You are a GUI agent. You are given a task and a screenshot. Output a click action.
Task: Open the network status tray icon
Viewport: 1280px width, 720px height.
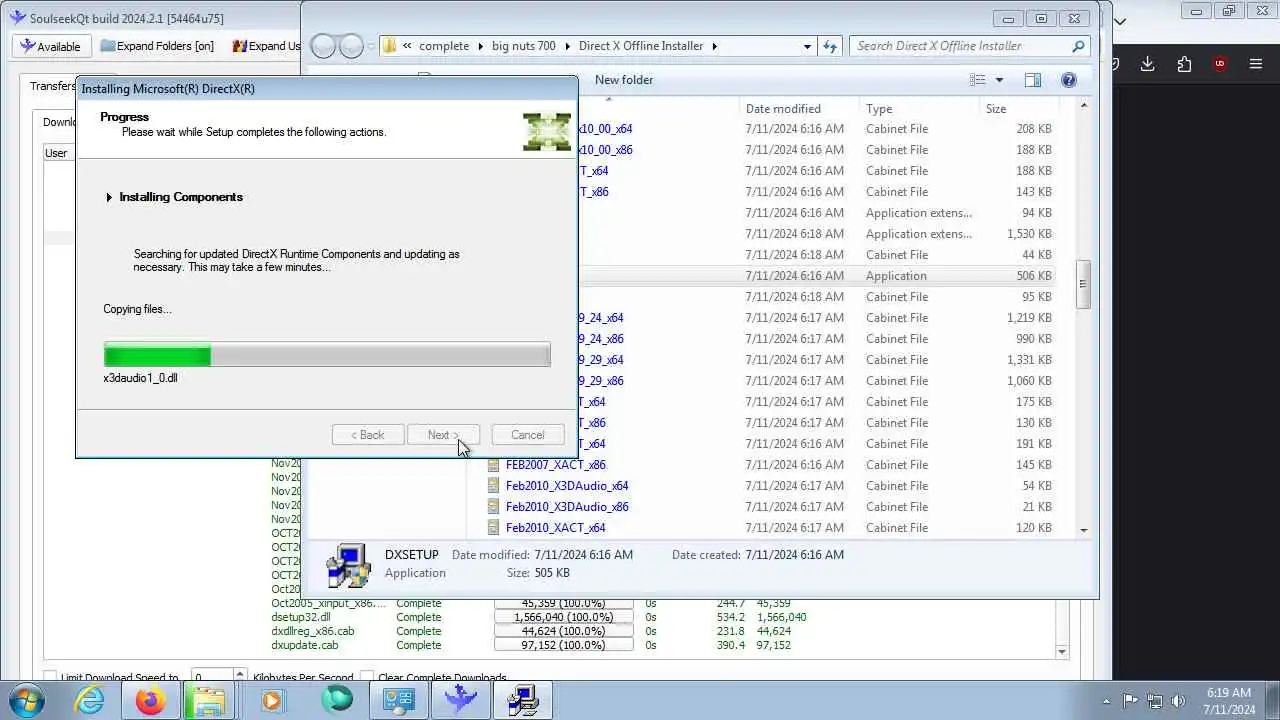click(1155, 701)
